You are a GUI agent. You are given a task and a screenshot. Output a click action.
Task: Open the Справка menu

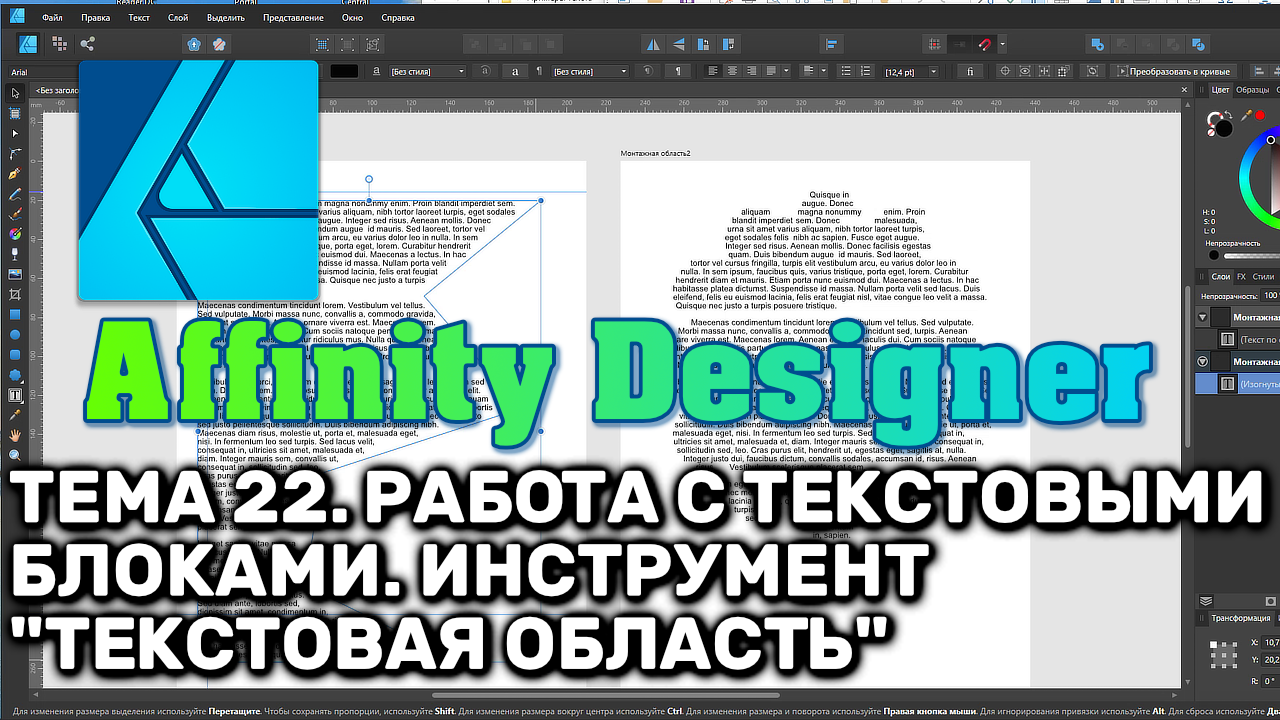(398, 18)
